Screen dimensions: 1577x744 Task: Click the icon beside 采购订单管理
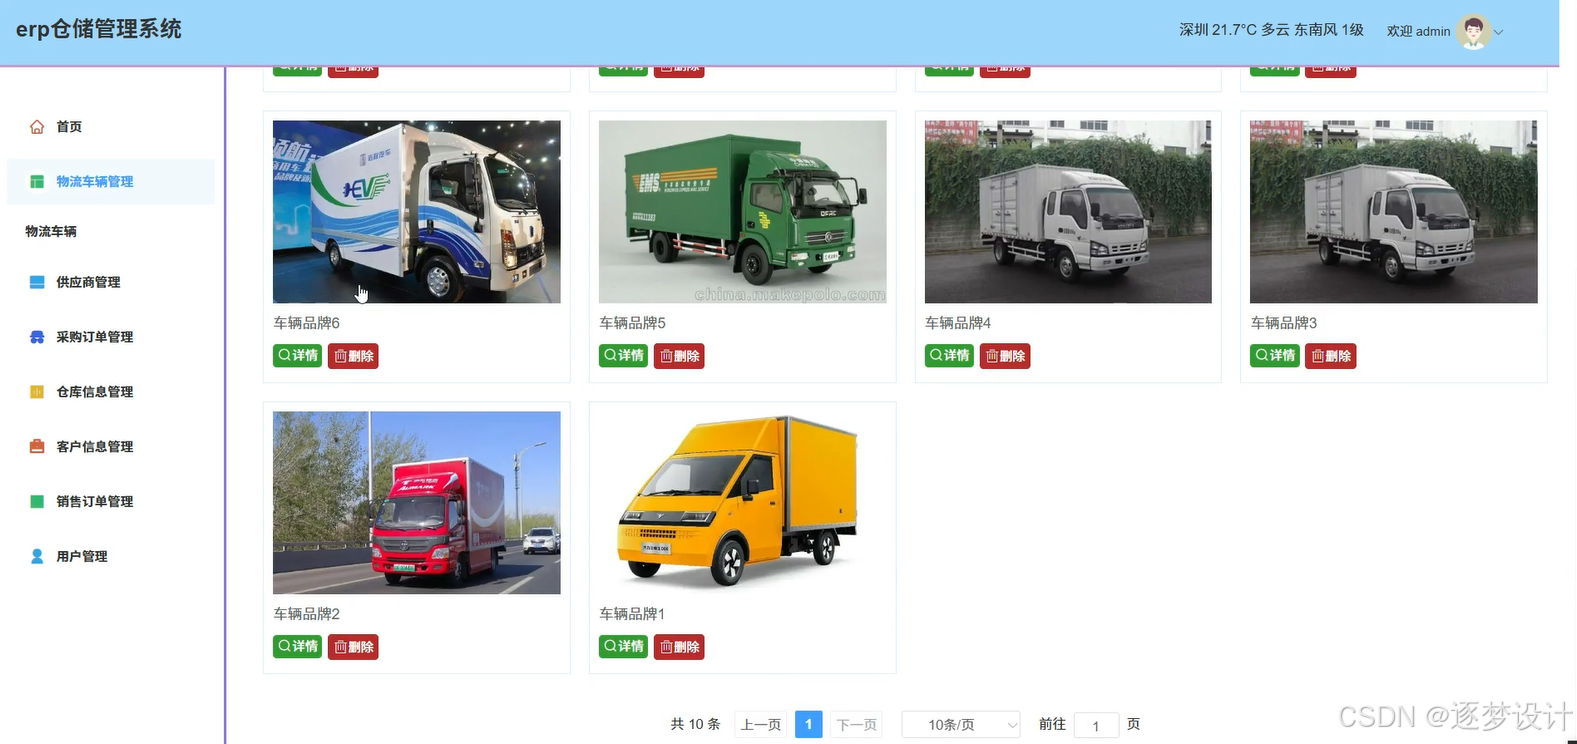pyautogui.click(x=37, y=337)
